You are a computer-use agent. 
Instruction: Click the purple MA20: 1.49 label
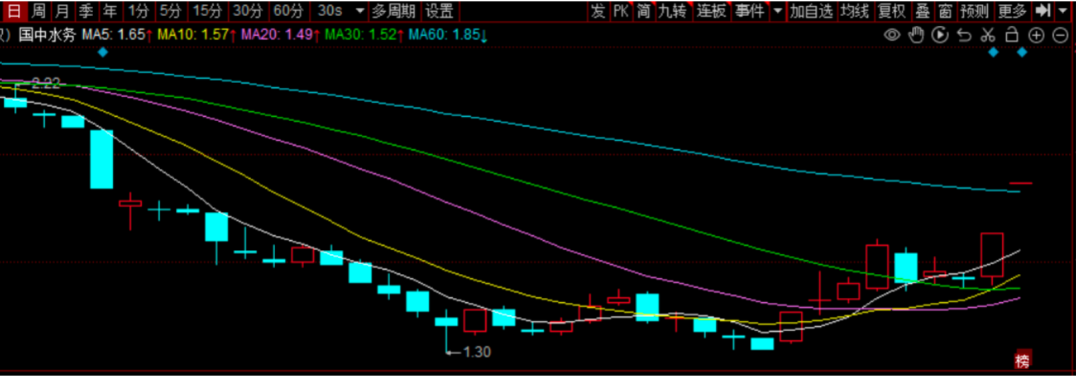(279, 34)
